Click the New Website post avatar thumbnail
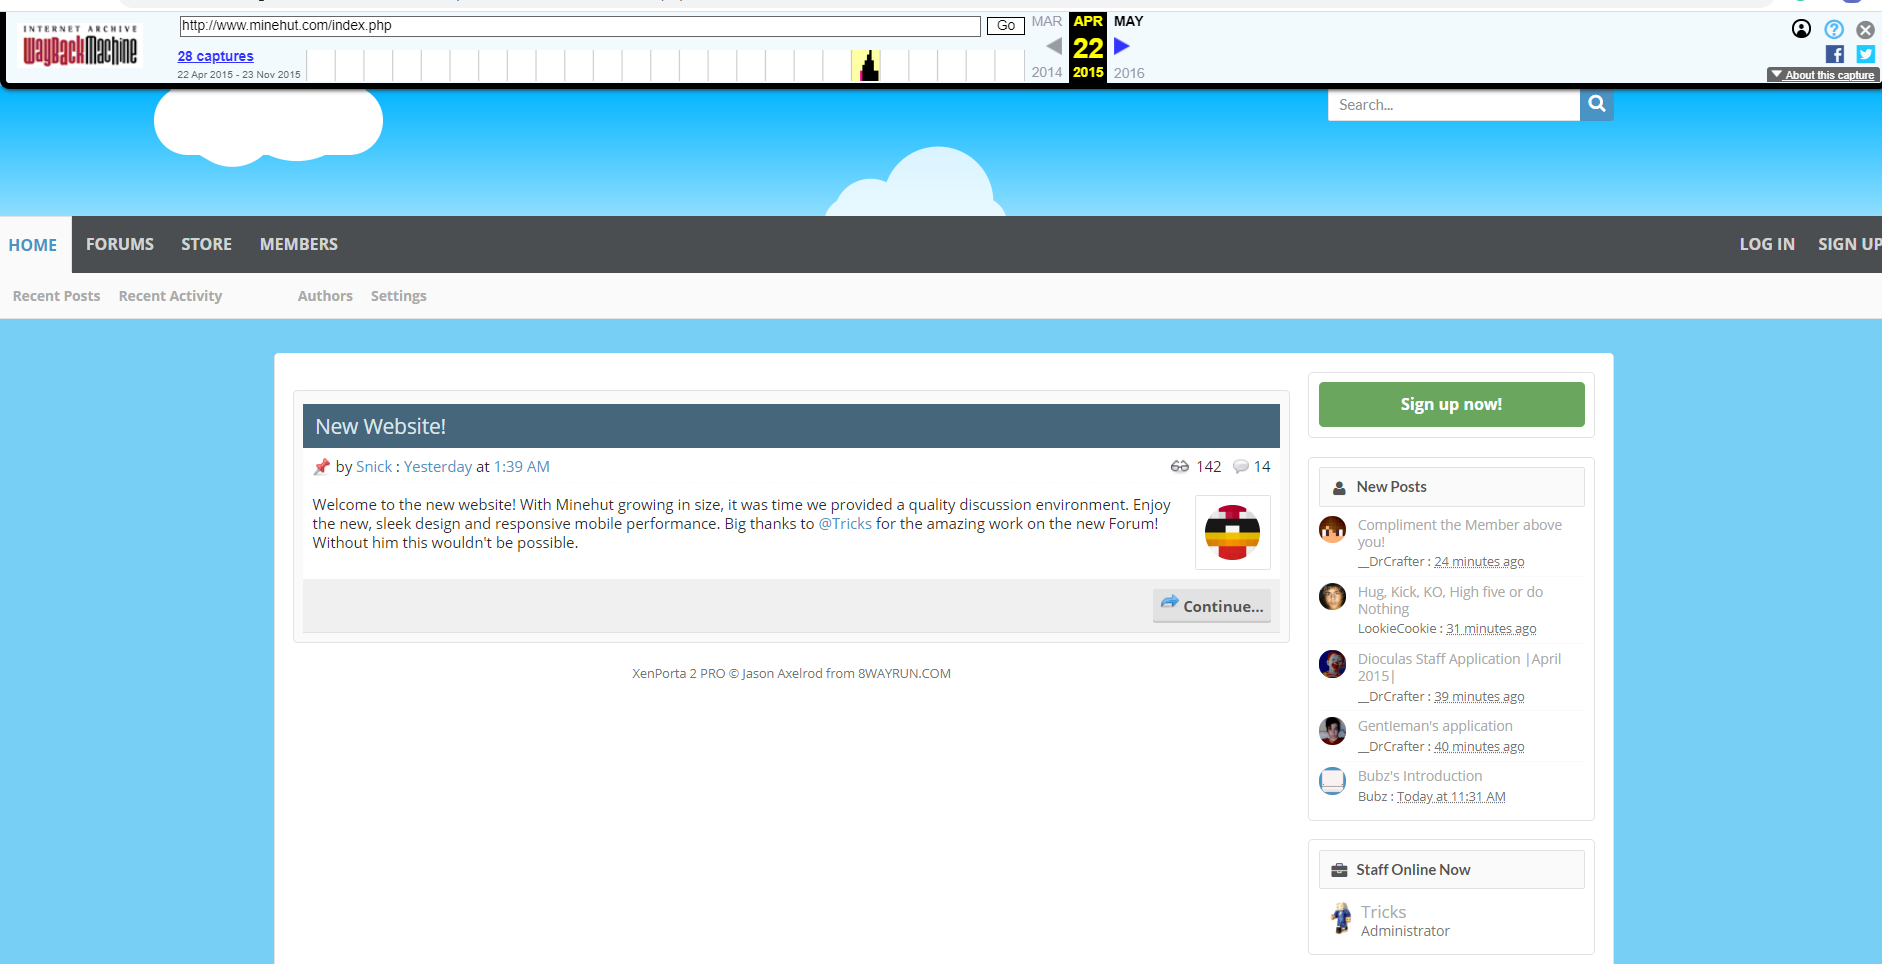The image size is (1882, 964). (1233, 532)
